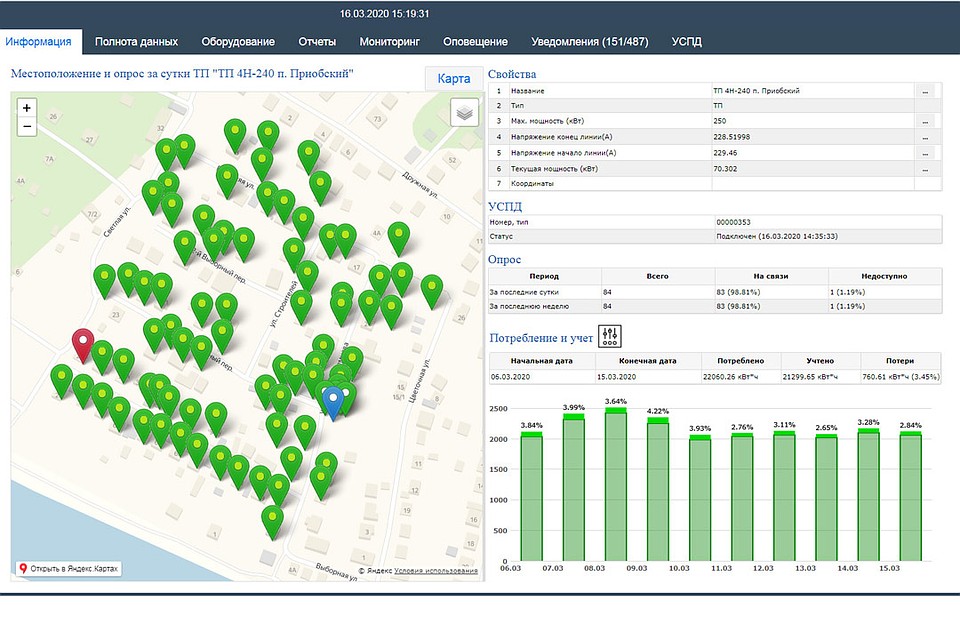Click the Потребление и учет heading
This screenshot has width=960, height=640.
[541, 338]
